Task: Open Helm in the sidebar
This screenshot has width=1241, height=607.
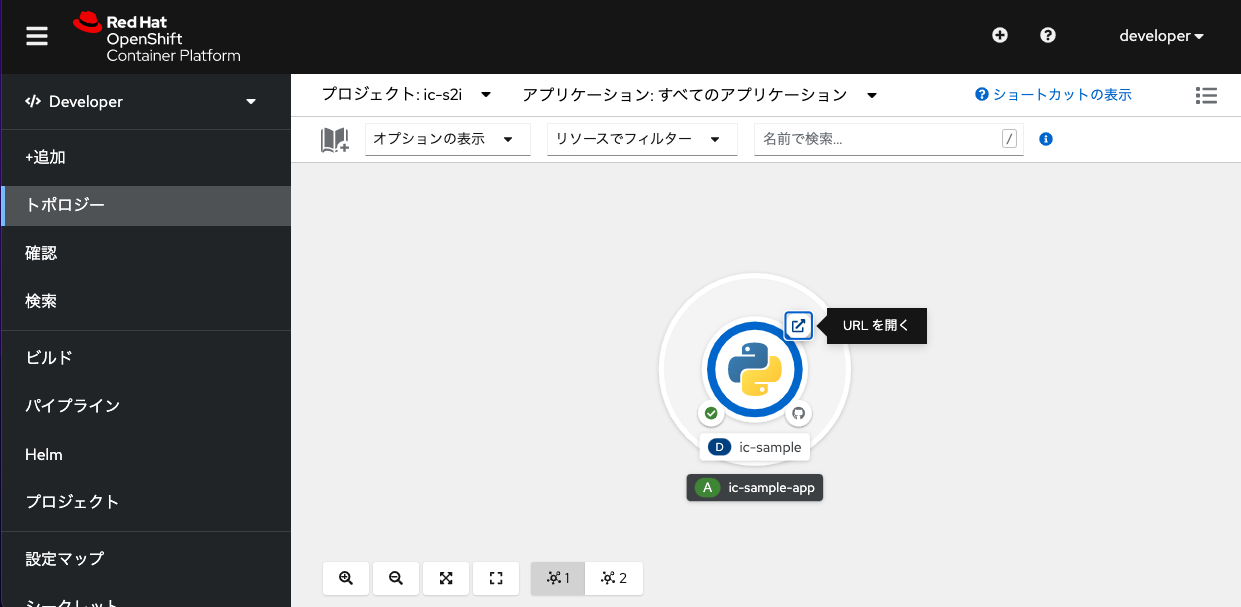Action: [145, 454]
